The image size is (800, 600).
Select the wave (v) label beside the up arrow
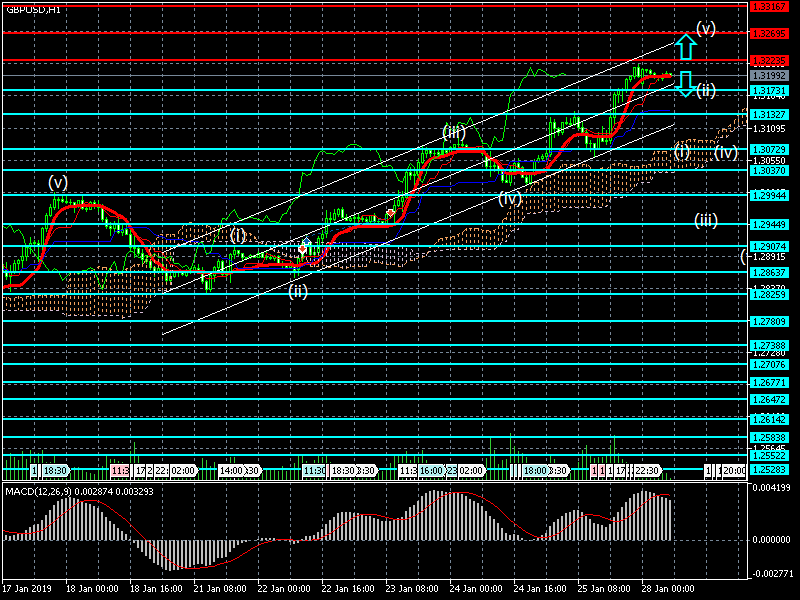pos(706,29)
